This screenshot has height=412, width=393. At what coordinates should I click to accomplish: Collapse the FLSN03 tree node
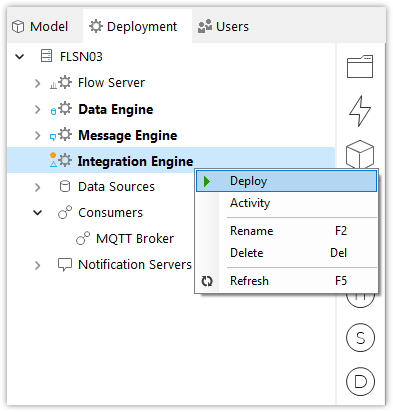click(x=20, y=56)
